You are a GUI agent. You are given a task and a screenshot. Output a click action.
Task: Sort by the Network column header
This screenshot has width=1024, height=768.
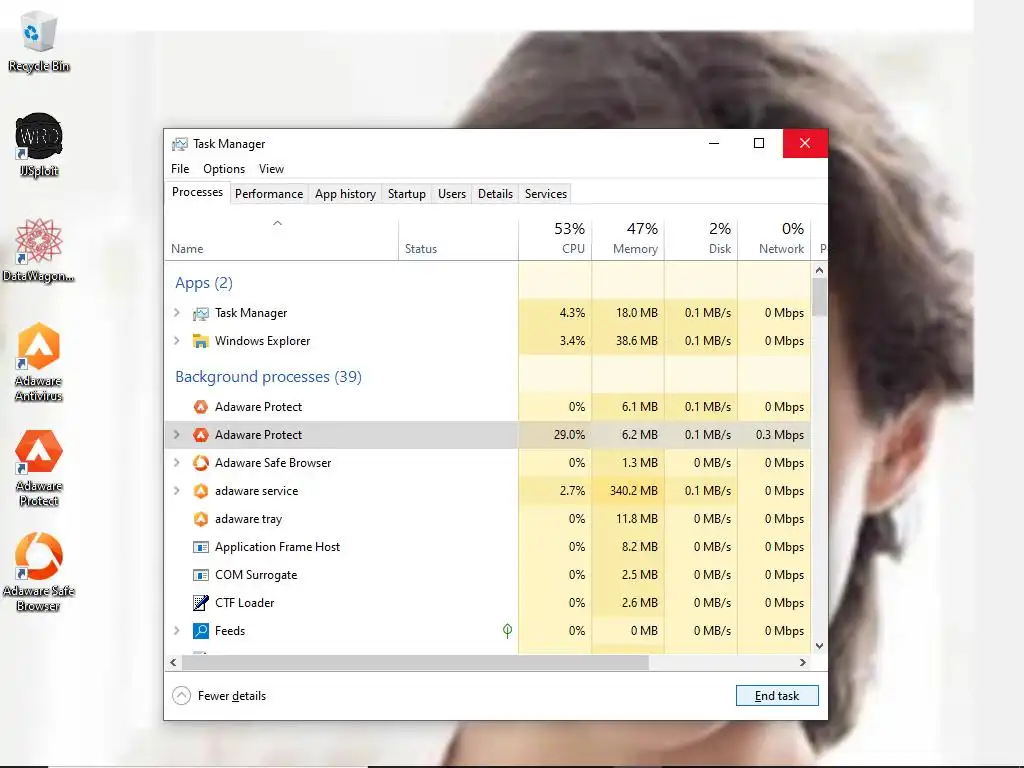pyautogui.click(x=774, y=240)
